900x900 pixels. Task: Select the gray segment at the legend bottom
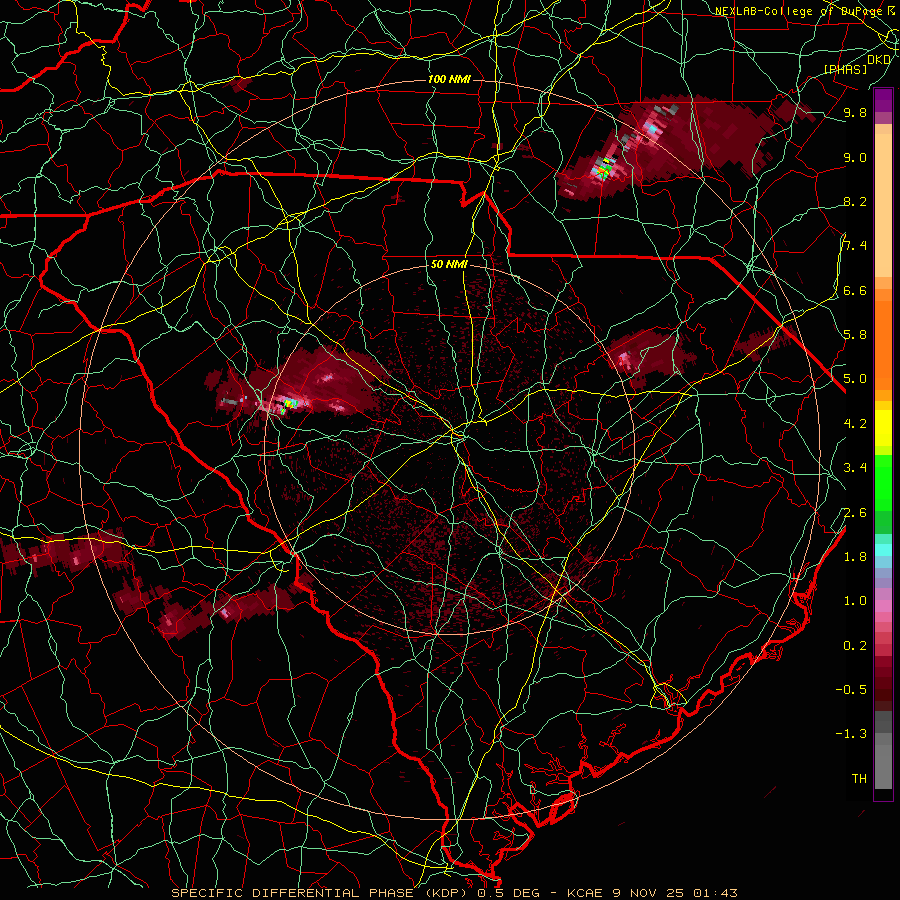883,766
